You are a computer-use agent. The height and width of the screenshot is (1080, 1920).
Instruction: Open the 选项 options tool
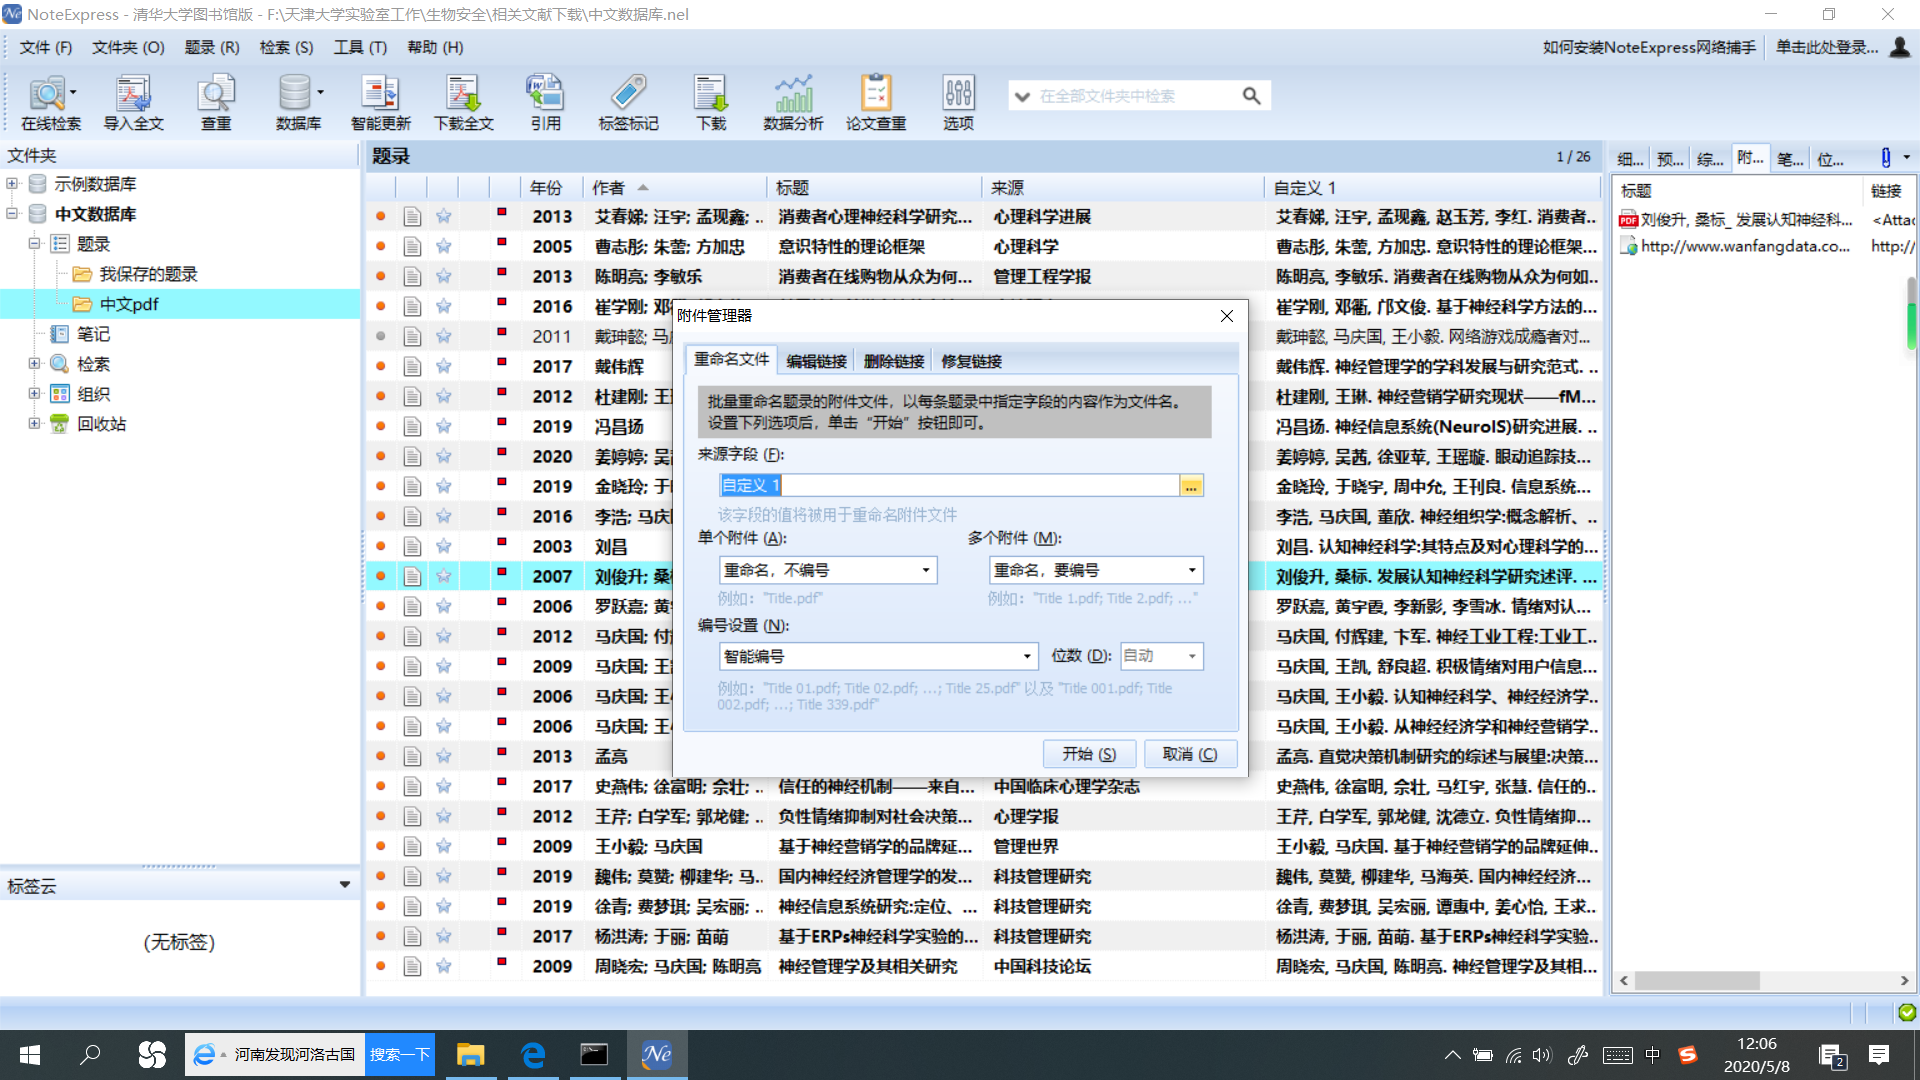958,100
